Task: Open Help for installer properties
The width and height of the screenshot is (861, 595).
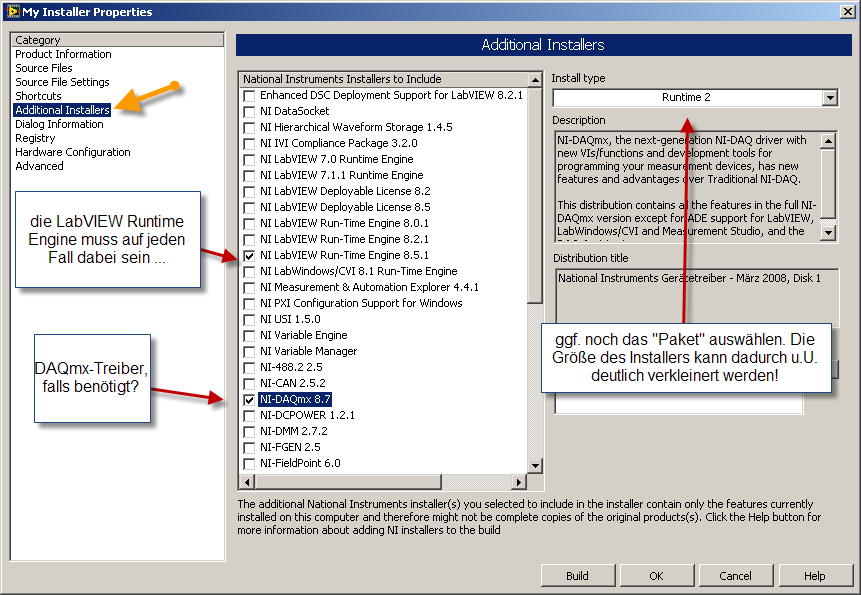Action: click(815, 576)
